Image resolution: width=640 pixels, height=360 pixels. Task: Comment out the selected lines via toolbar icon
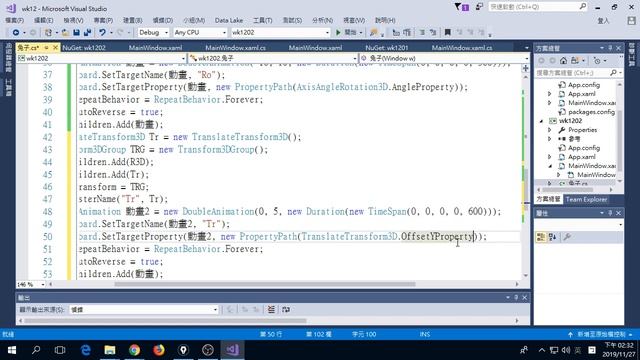point(422,32)
